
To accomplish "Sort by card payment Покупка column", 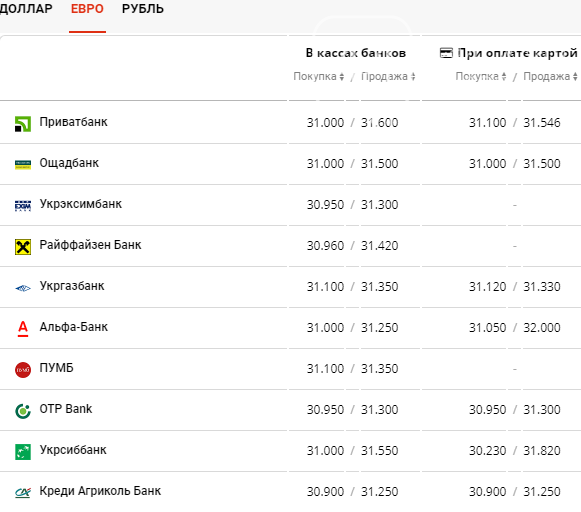I will [x=481, y=76].
